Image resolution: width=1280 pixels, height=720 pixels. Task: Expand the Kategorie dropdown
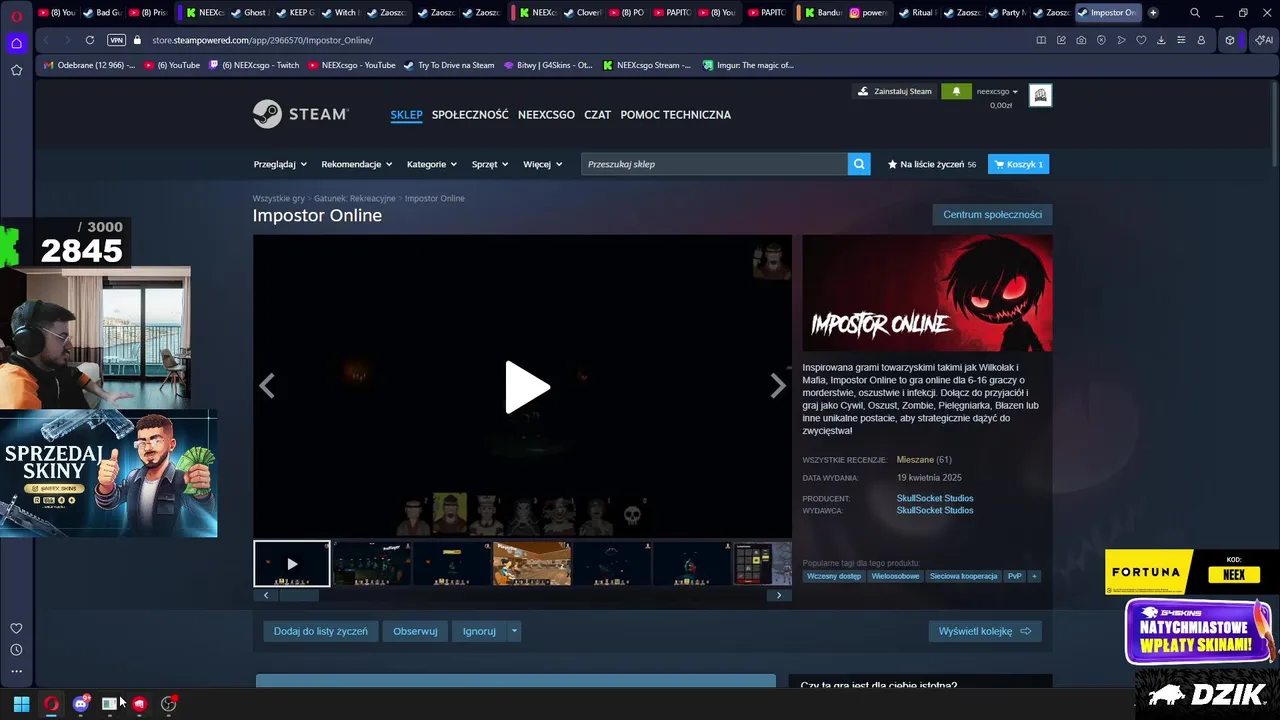pos(432,164)
